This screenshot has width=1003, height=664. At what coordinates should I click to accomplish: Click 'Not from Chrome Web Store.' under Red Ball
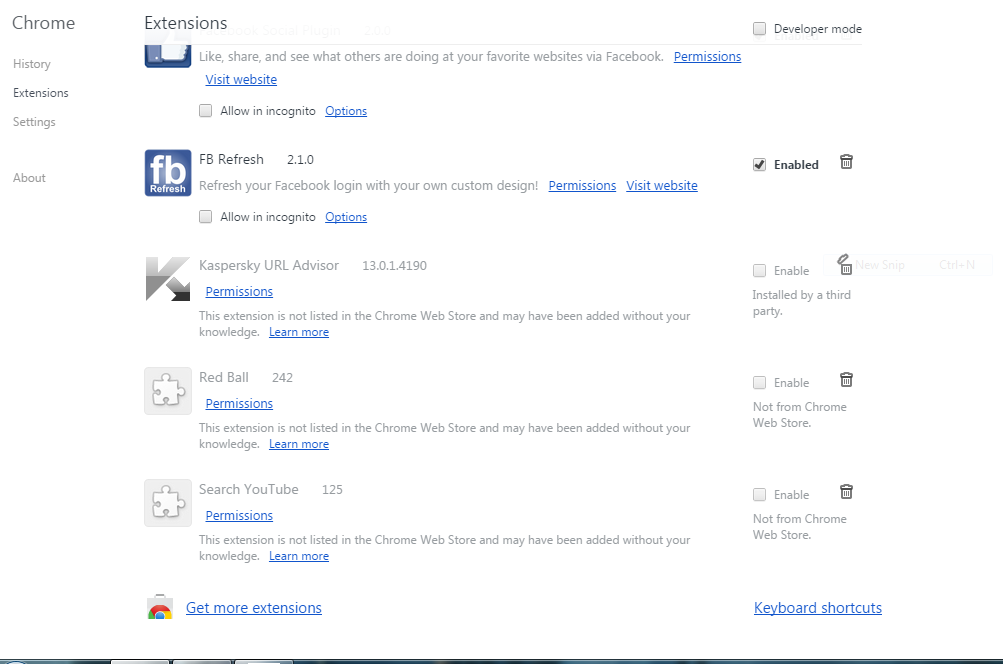point(800,415)
